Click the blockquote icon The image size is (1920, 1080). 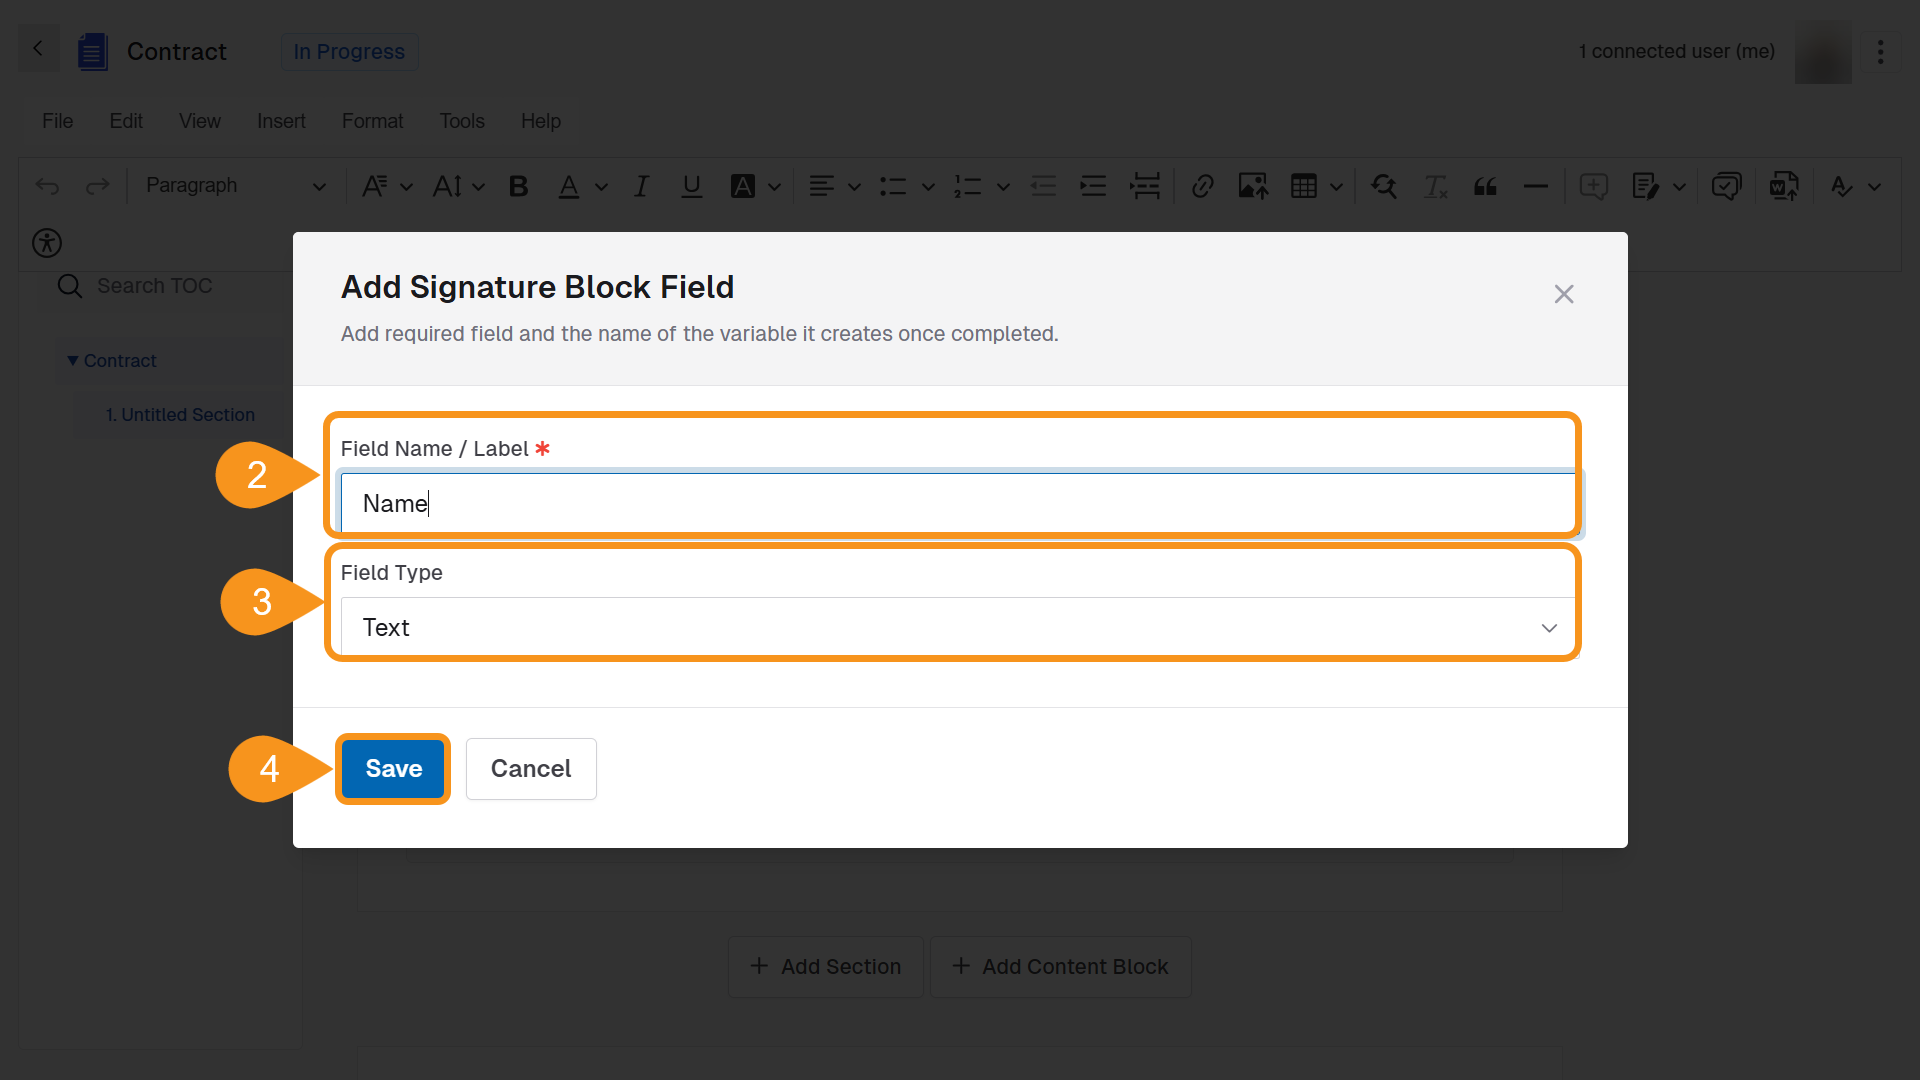(1485, 186)
